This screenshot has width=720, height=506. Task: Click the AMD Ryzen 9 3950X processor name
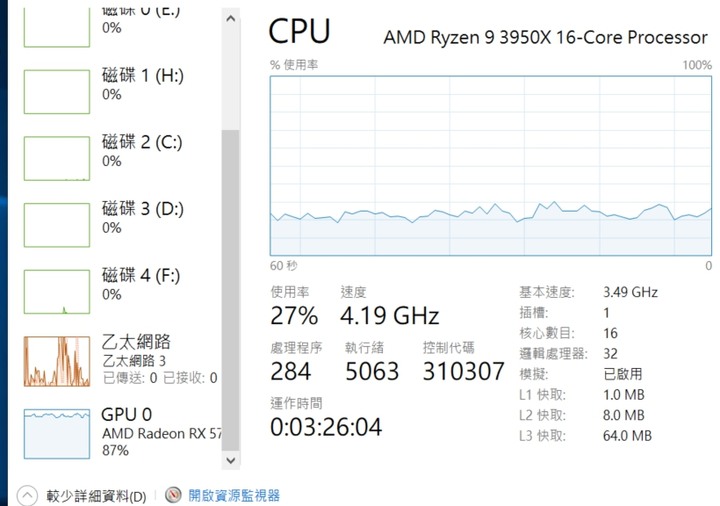coord(545,37)
